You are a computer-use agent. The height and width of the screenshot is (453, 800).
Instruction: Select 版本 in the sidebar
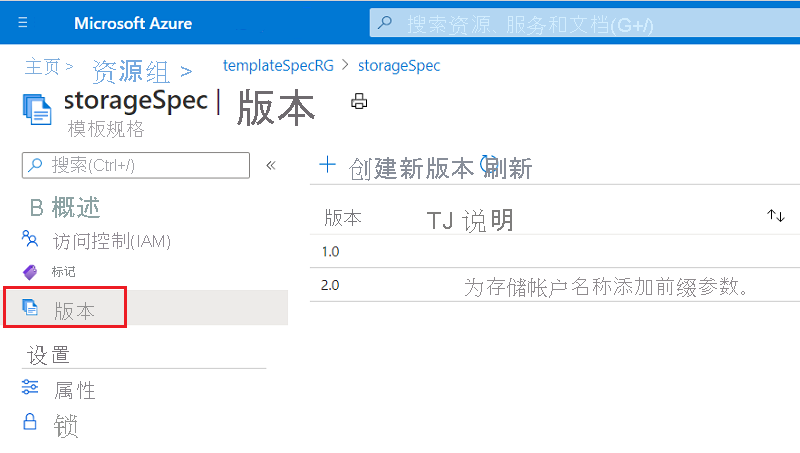[x=74, y=310]
